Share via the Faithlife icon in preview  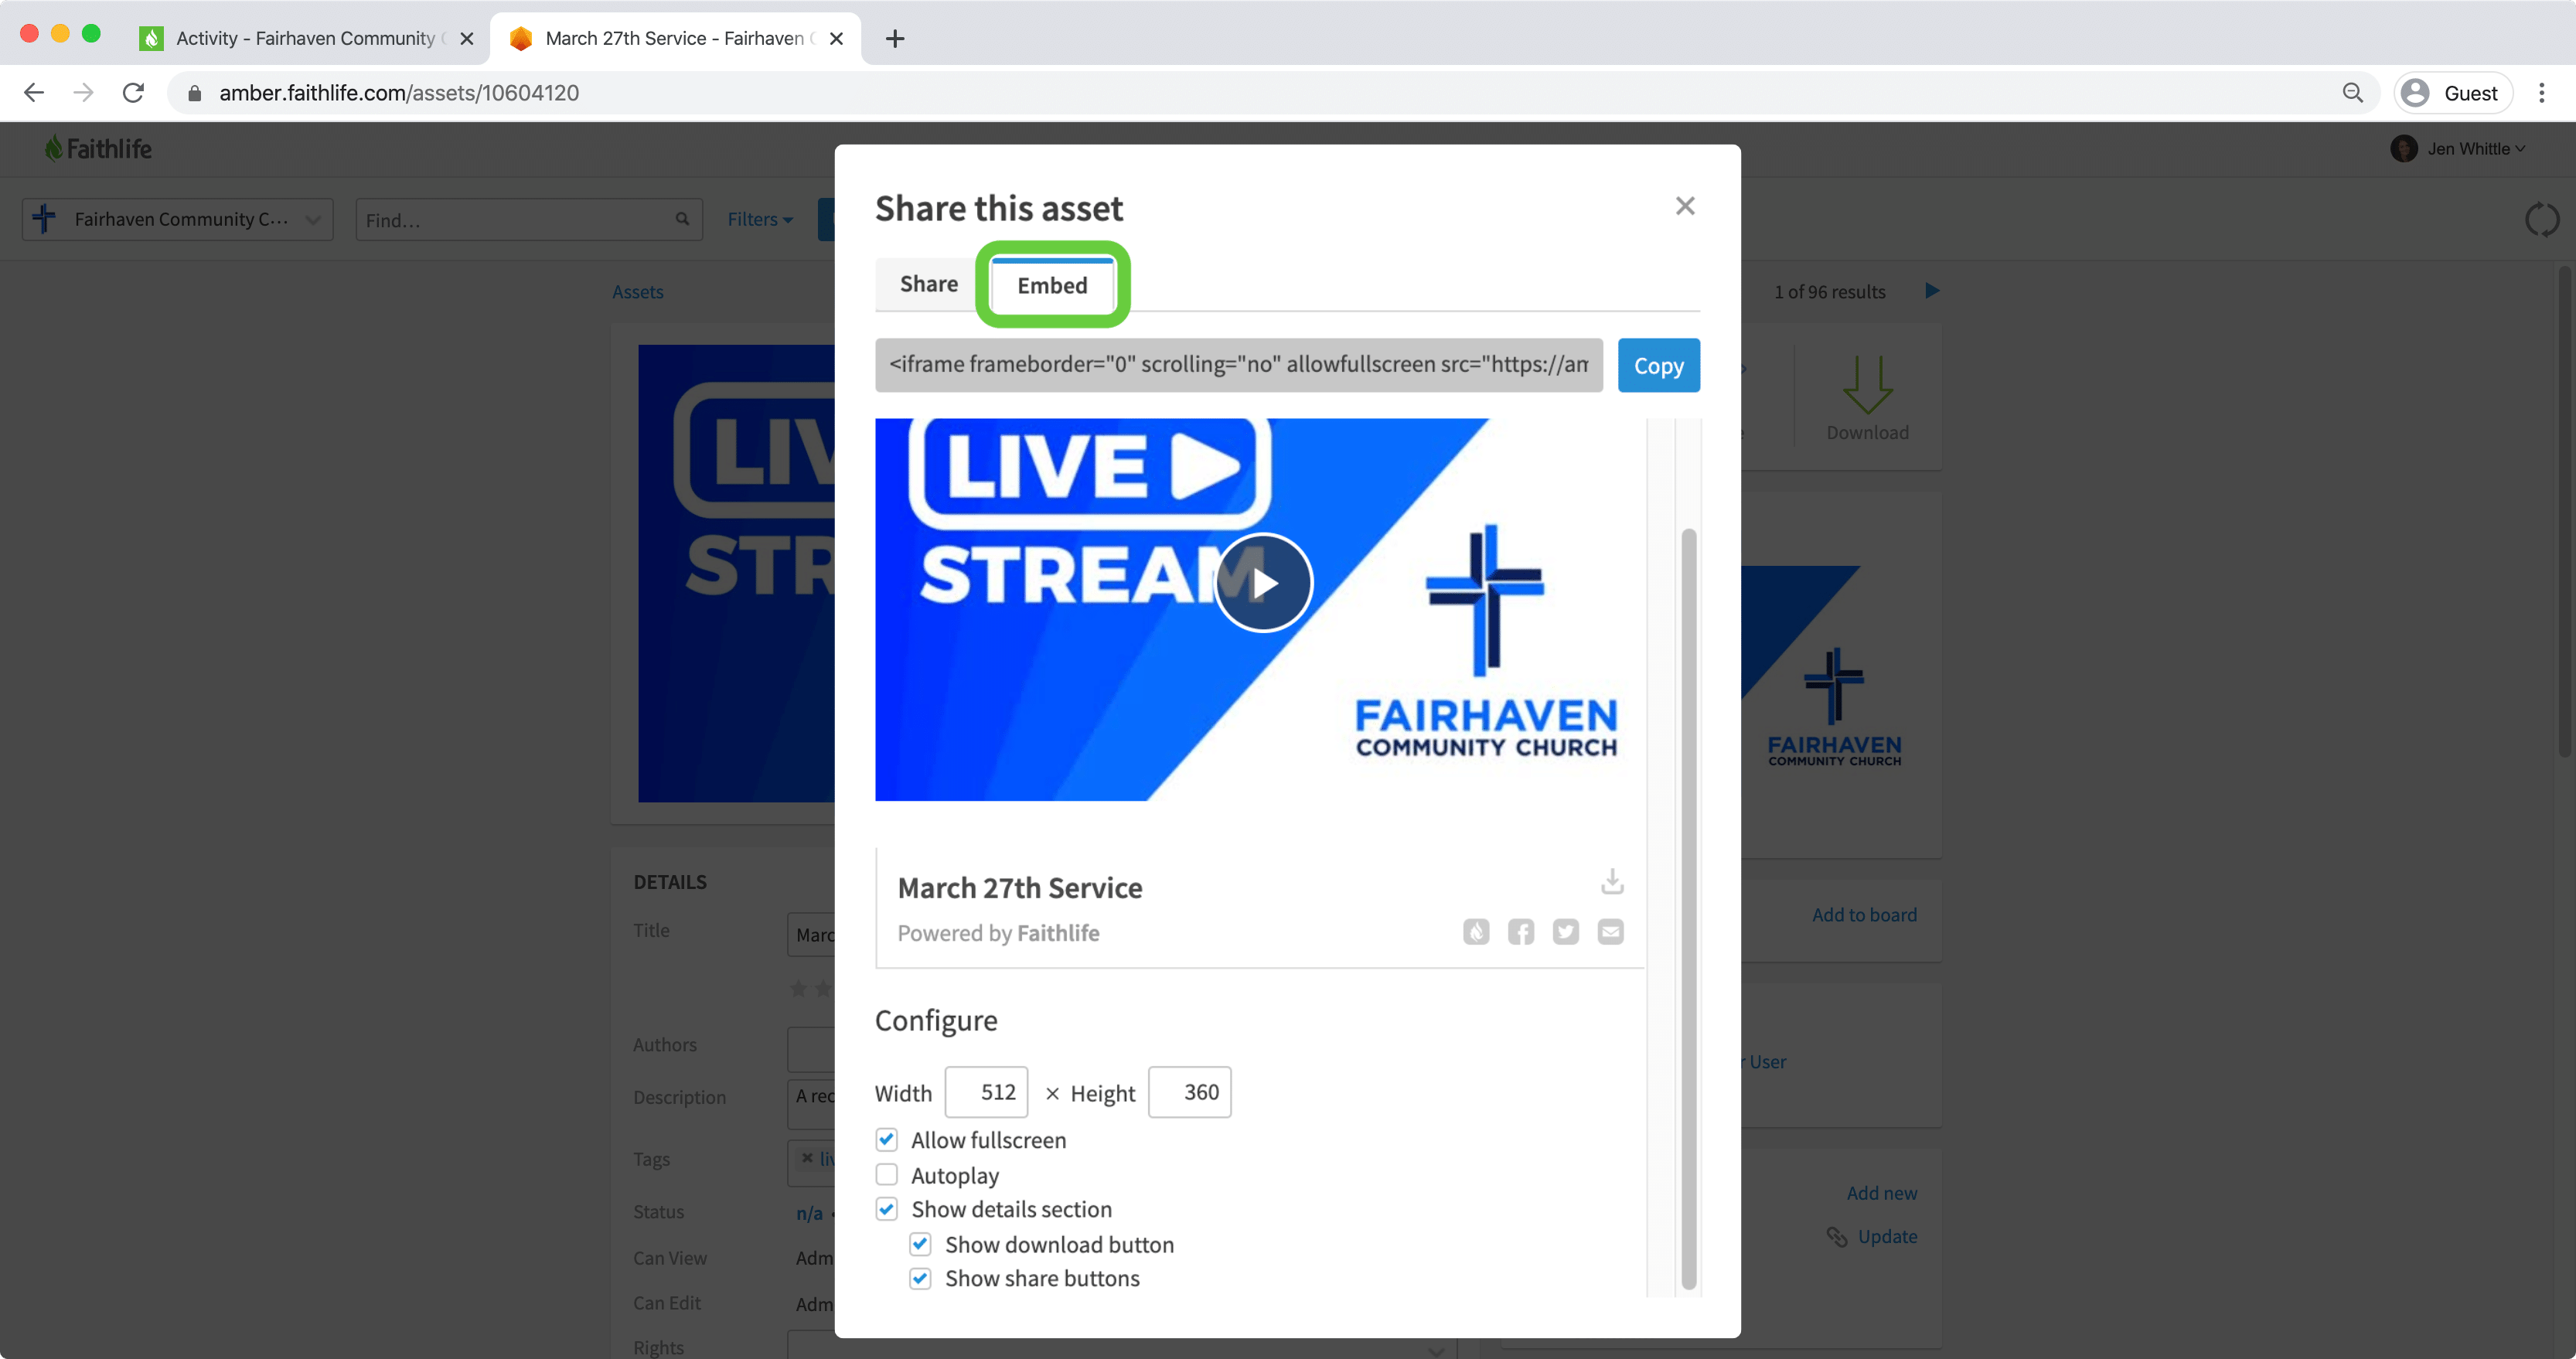[1476, 932]
